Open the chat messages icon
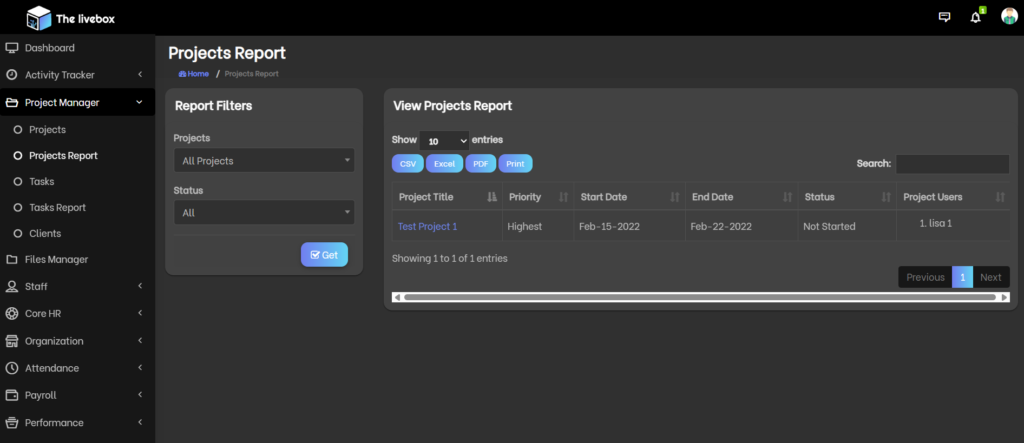The image size is (1024, 443). click(x=944, y=17)
